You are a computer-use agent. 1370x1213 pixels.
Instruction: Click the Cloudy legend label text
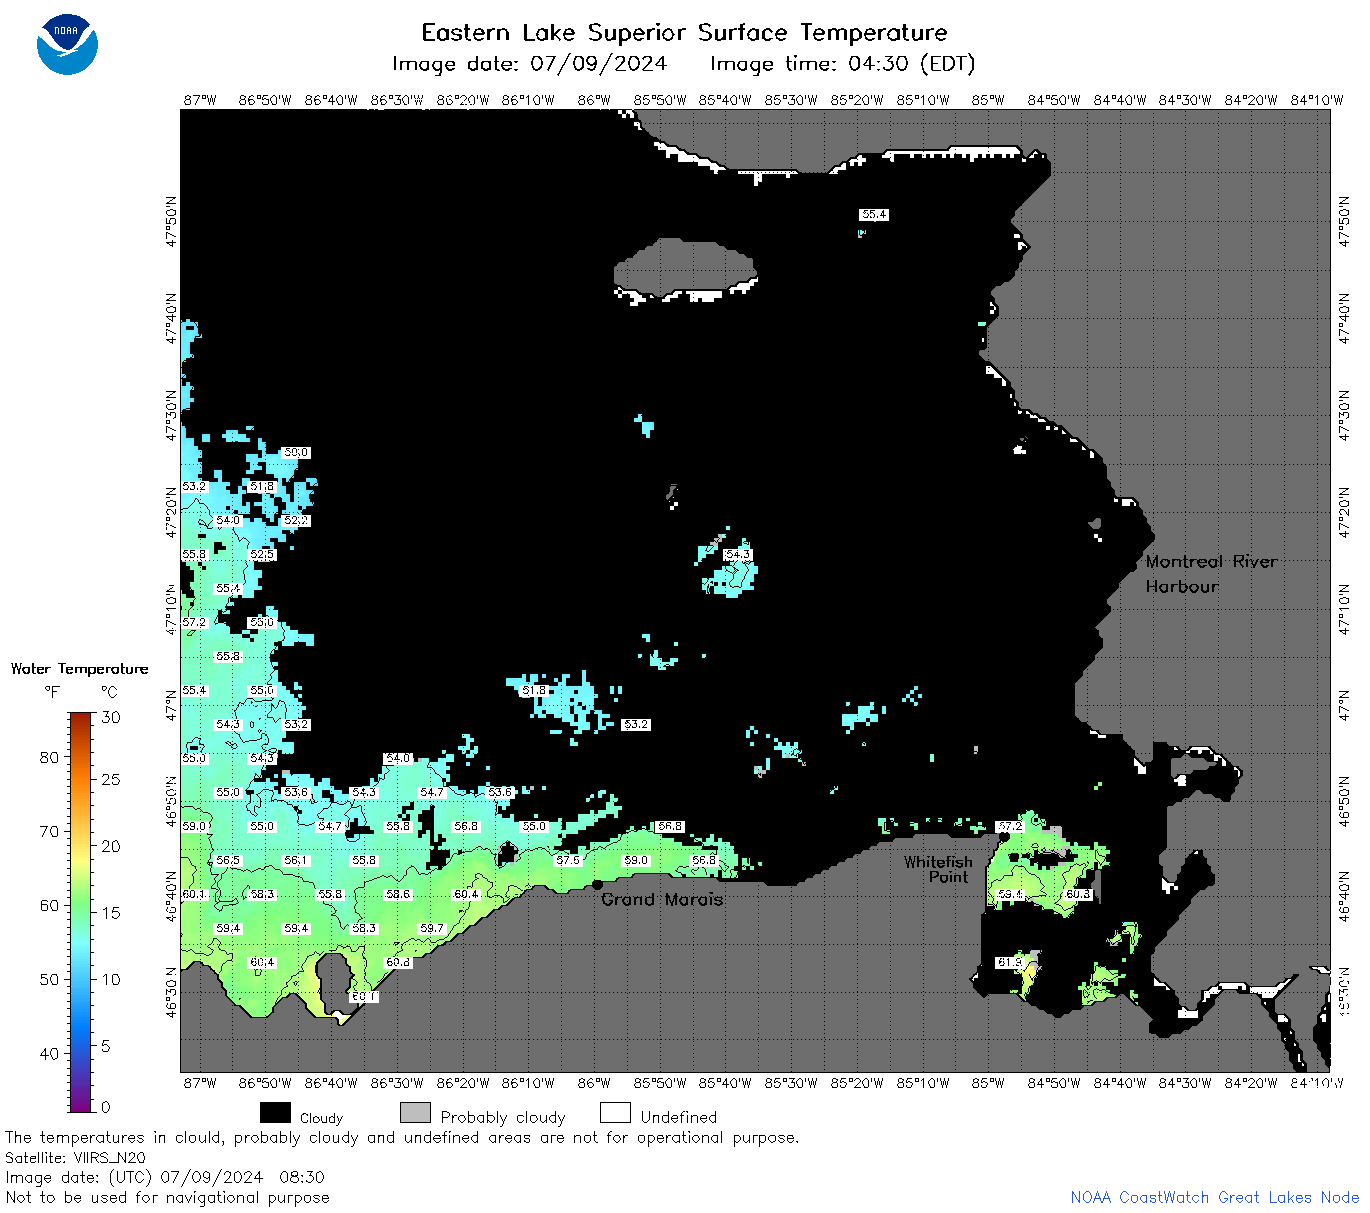[x=321, y=1118]
